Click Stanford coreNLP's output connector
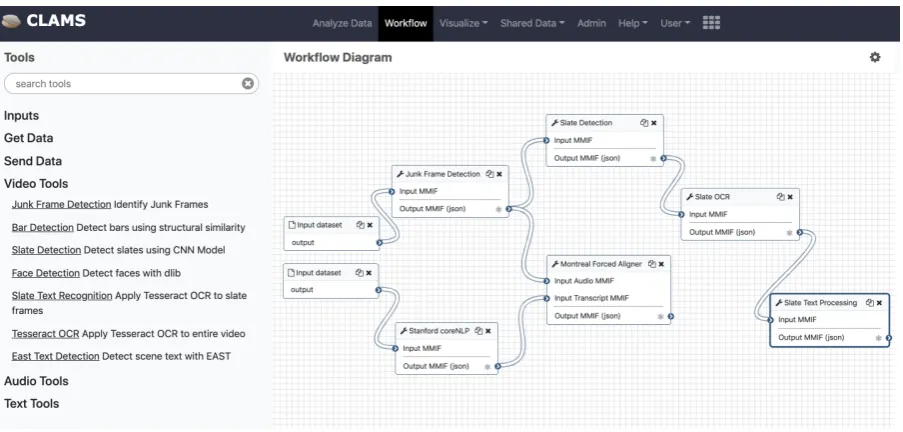This screenshot has height=432, width=903. [498, 366]
